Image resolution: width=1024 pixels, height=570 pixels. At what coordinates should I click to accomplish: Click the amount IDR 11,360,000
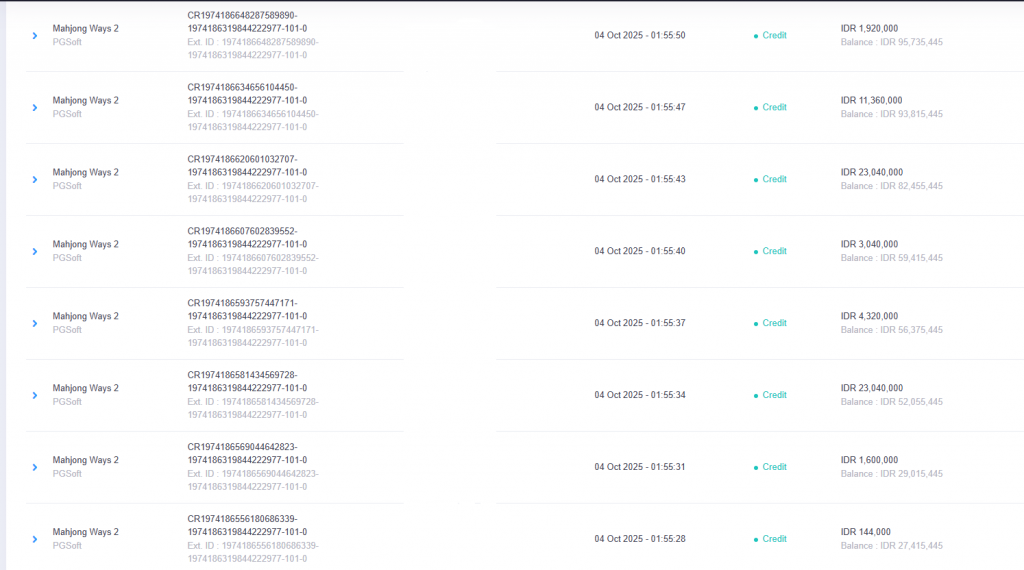click(871, 100)
